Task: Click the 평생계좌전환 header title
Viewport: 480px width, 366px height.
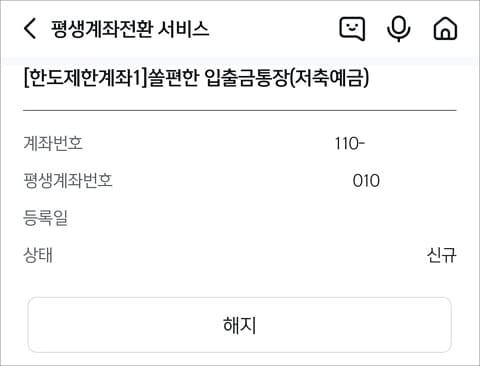Action: click(x=102, y=29)
